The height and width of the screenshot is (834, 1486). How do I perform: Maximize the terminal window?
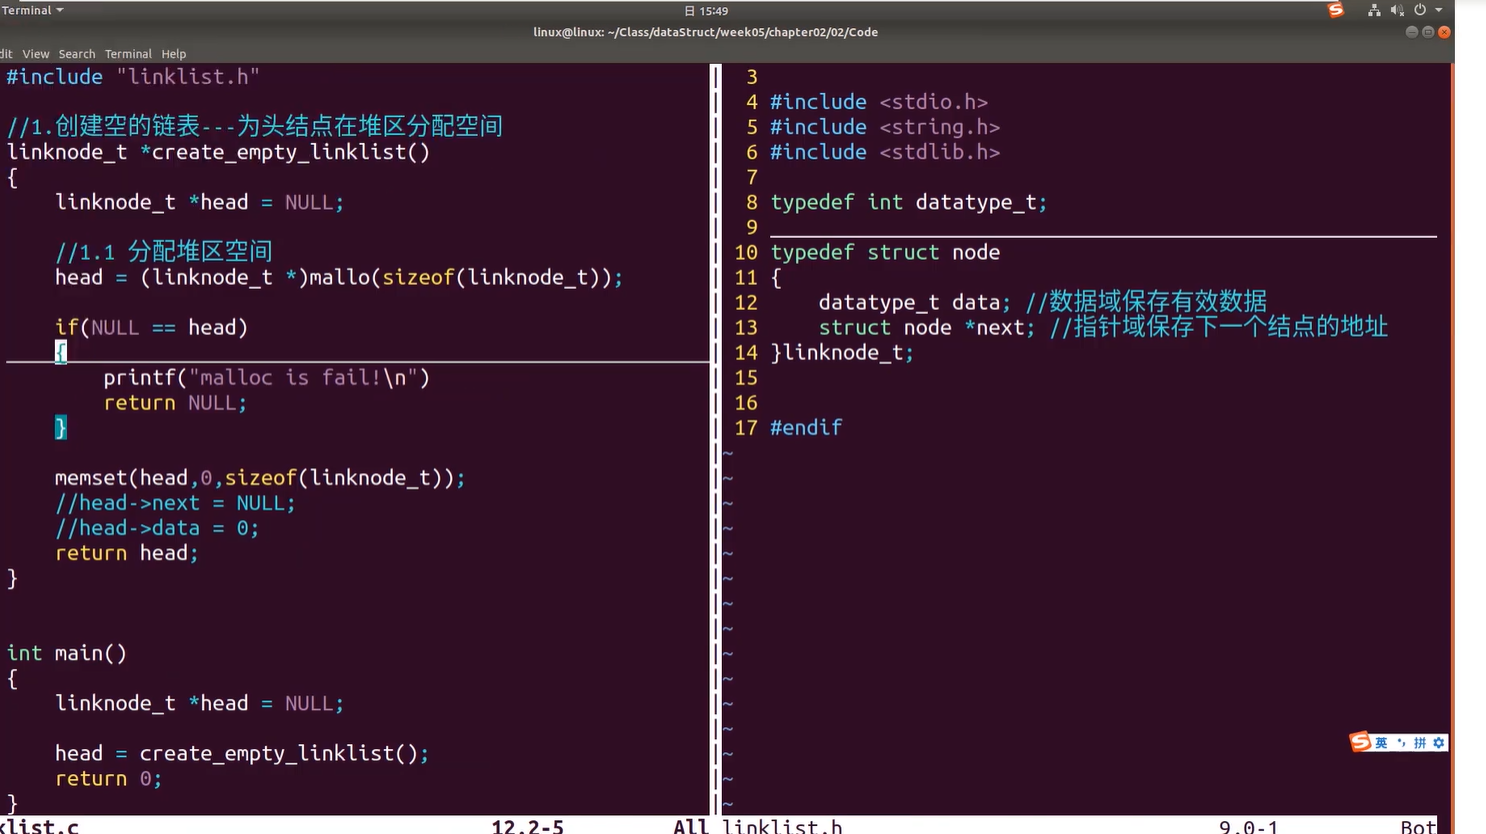point(1428,32)
